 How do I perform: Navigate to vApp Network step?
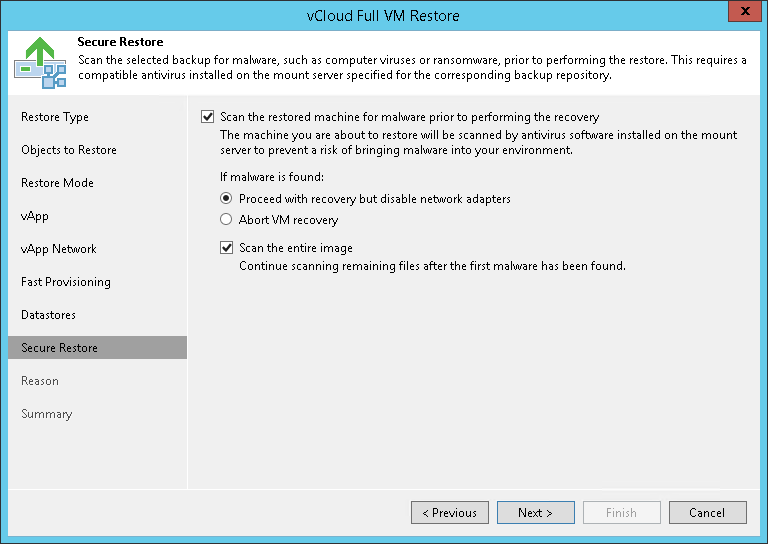coord(59,249)
